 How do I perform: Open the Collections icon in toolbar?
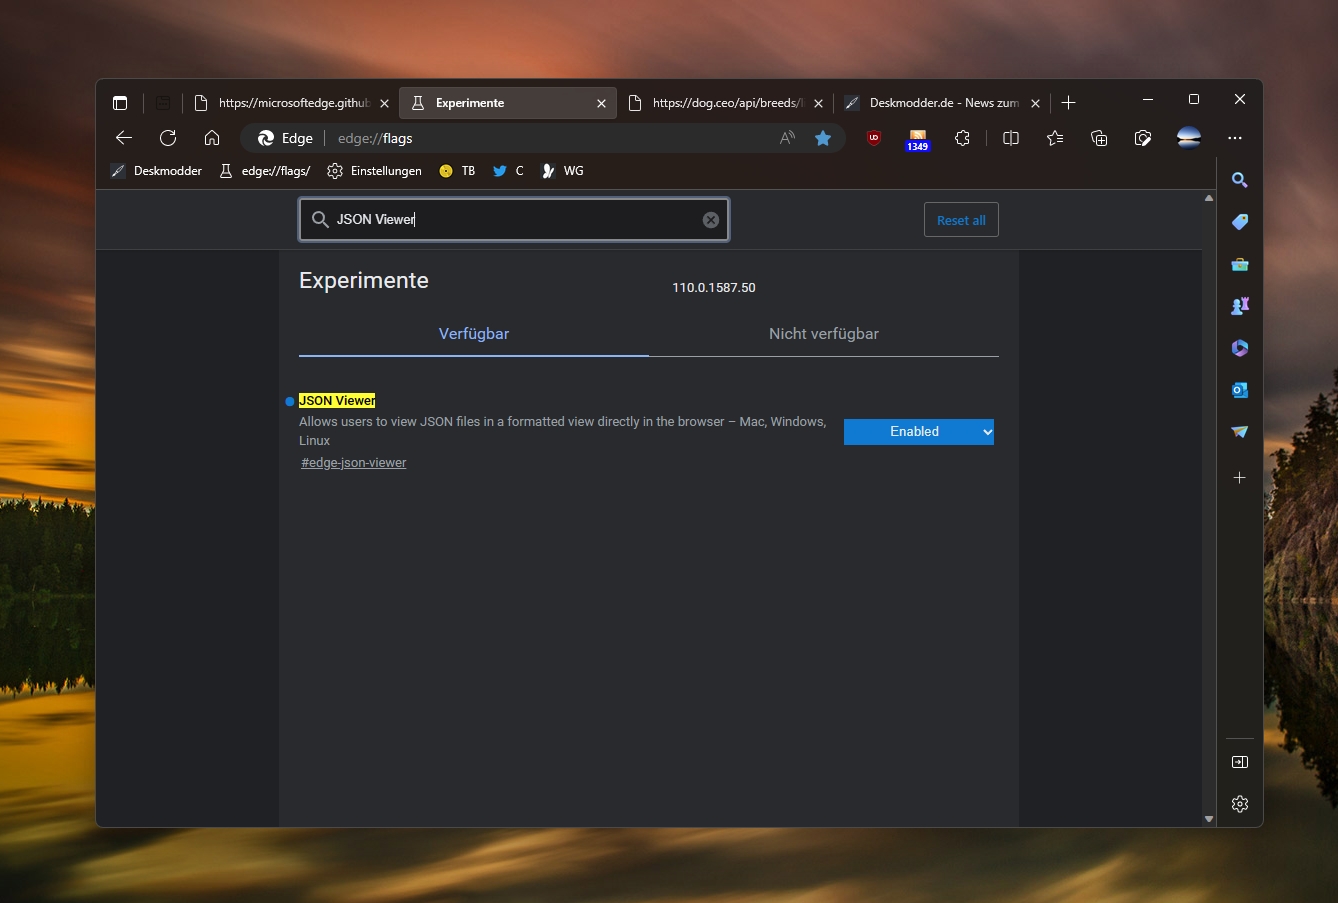click(1099, 138)
